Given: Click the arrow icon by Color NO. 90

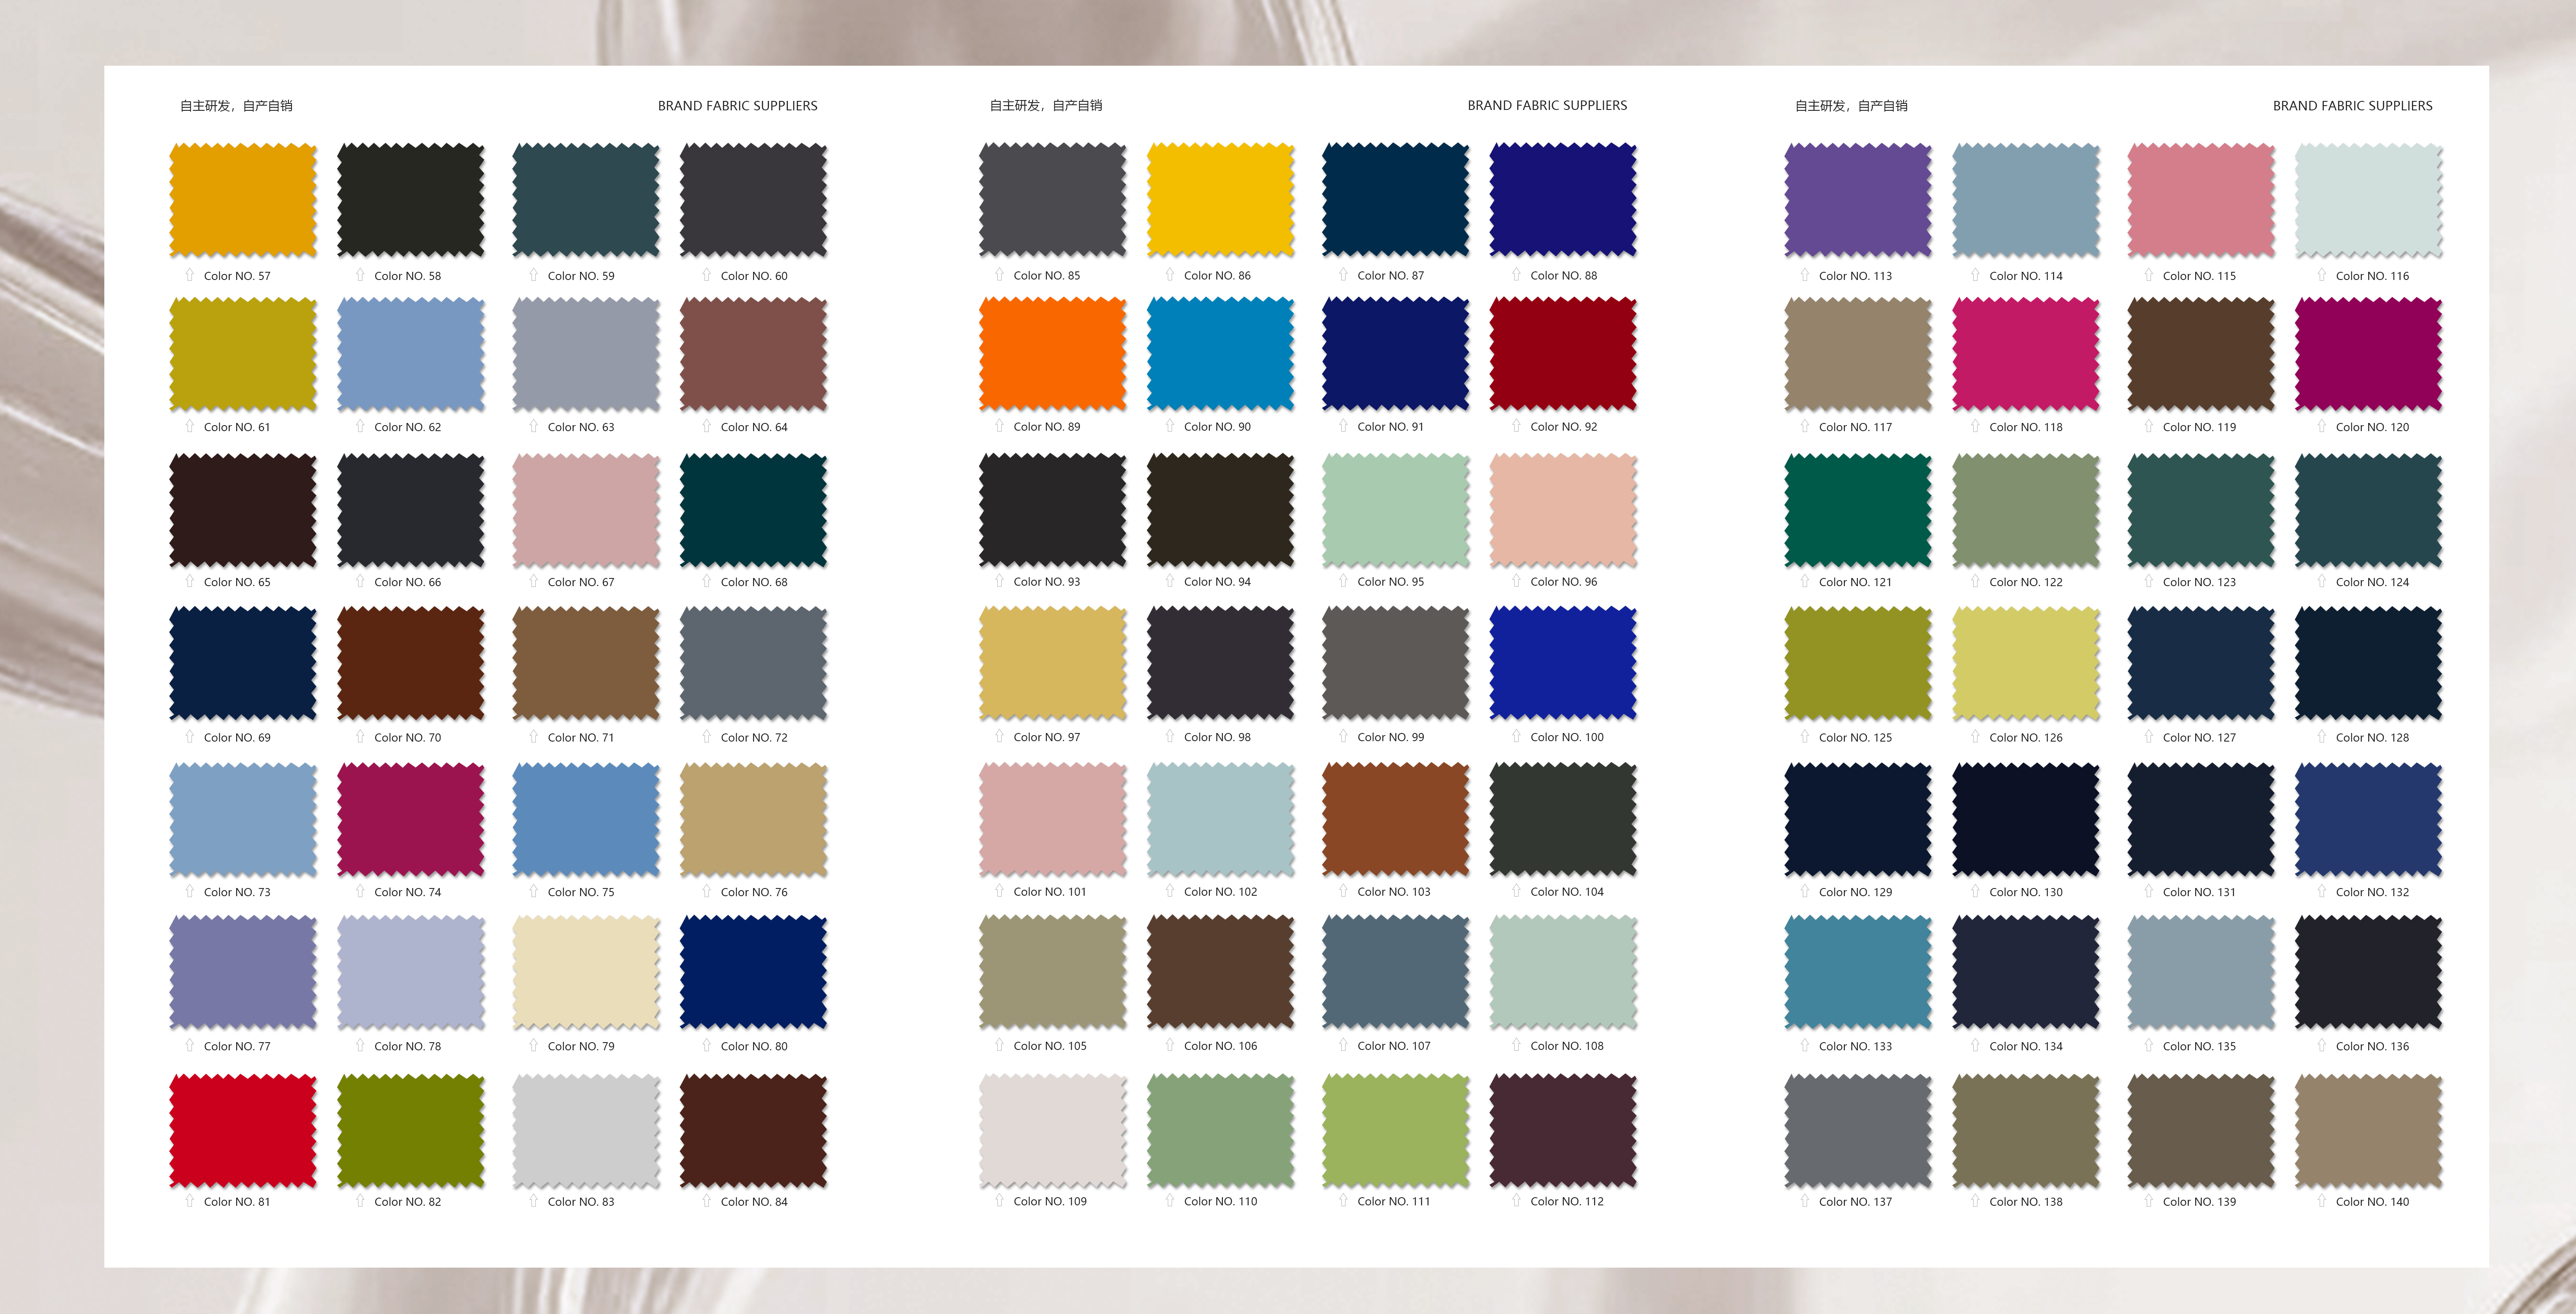Looking at the screenshot, I should click(x=1170, y=426).
